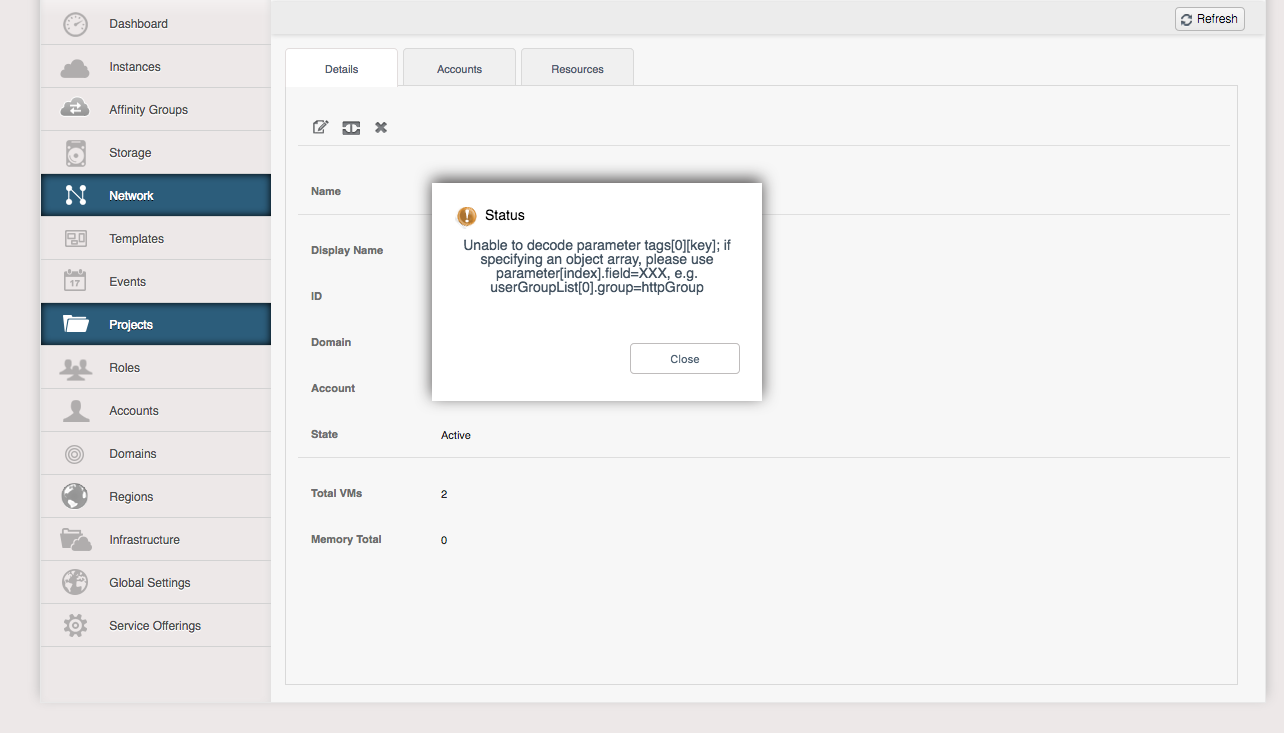
Task: Go to Infrastructure section
Action: 156,539
